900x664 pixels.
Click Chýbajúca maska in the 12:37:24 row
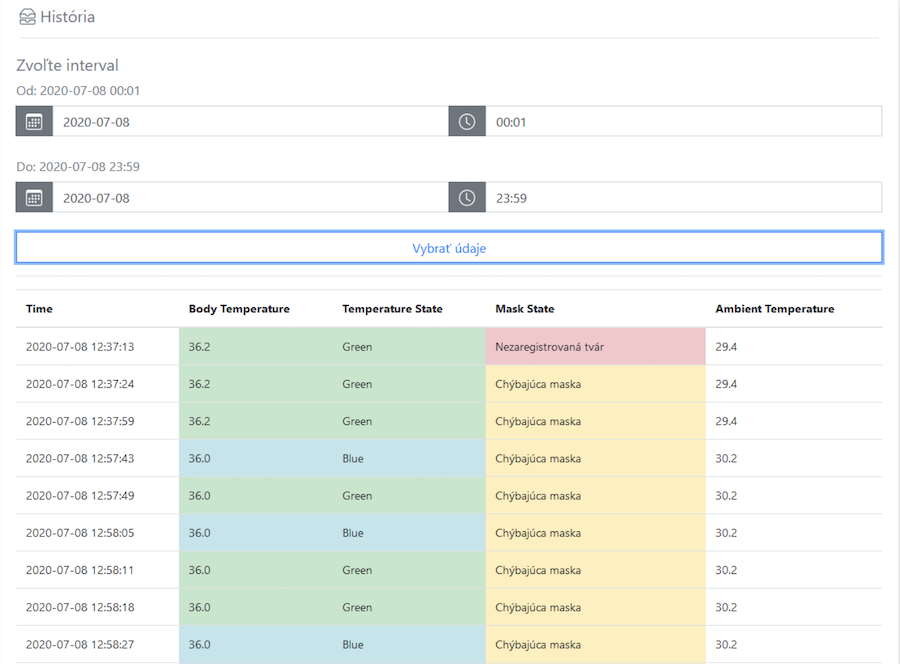pyautogui.click(x=538, y=384)
